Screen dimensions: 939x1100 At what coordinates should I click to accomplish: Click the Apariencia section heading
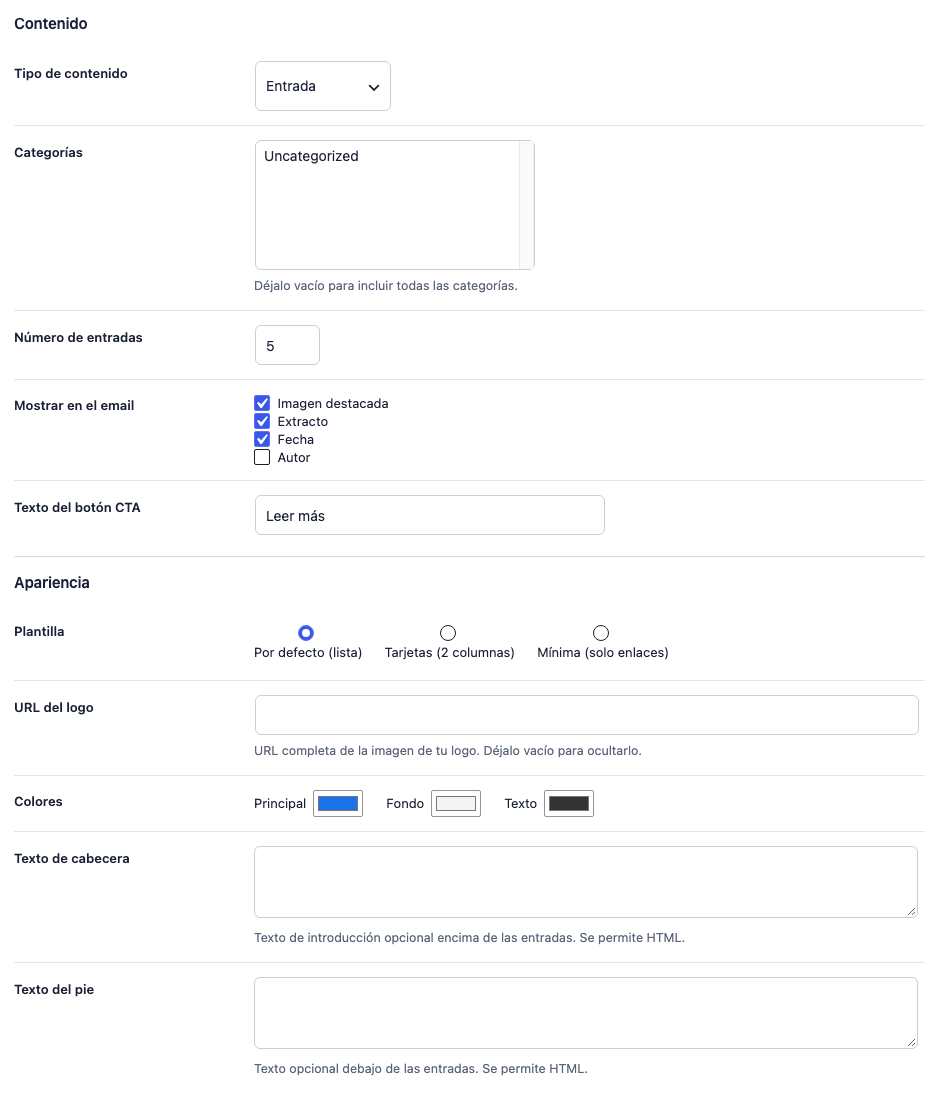tap(52, 583)
